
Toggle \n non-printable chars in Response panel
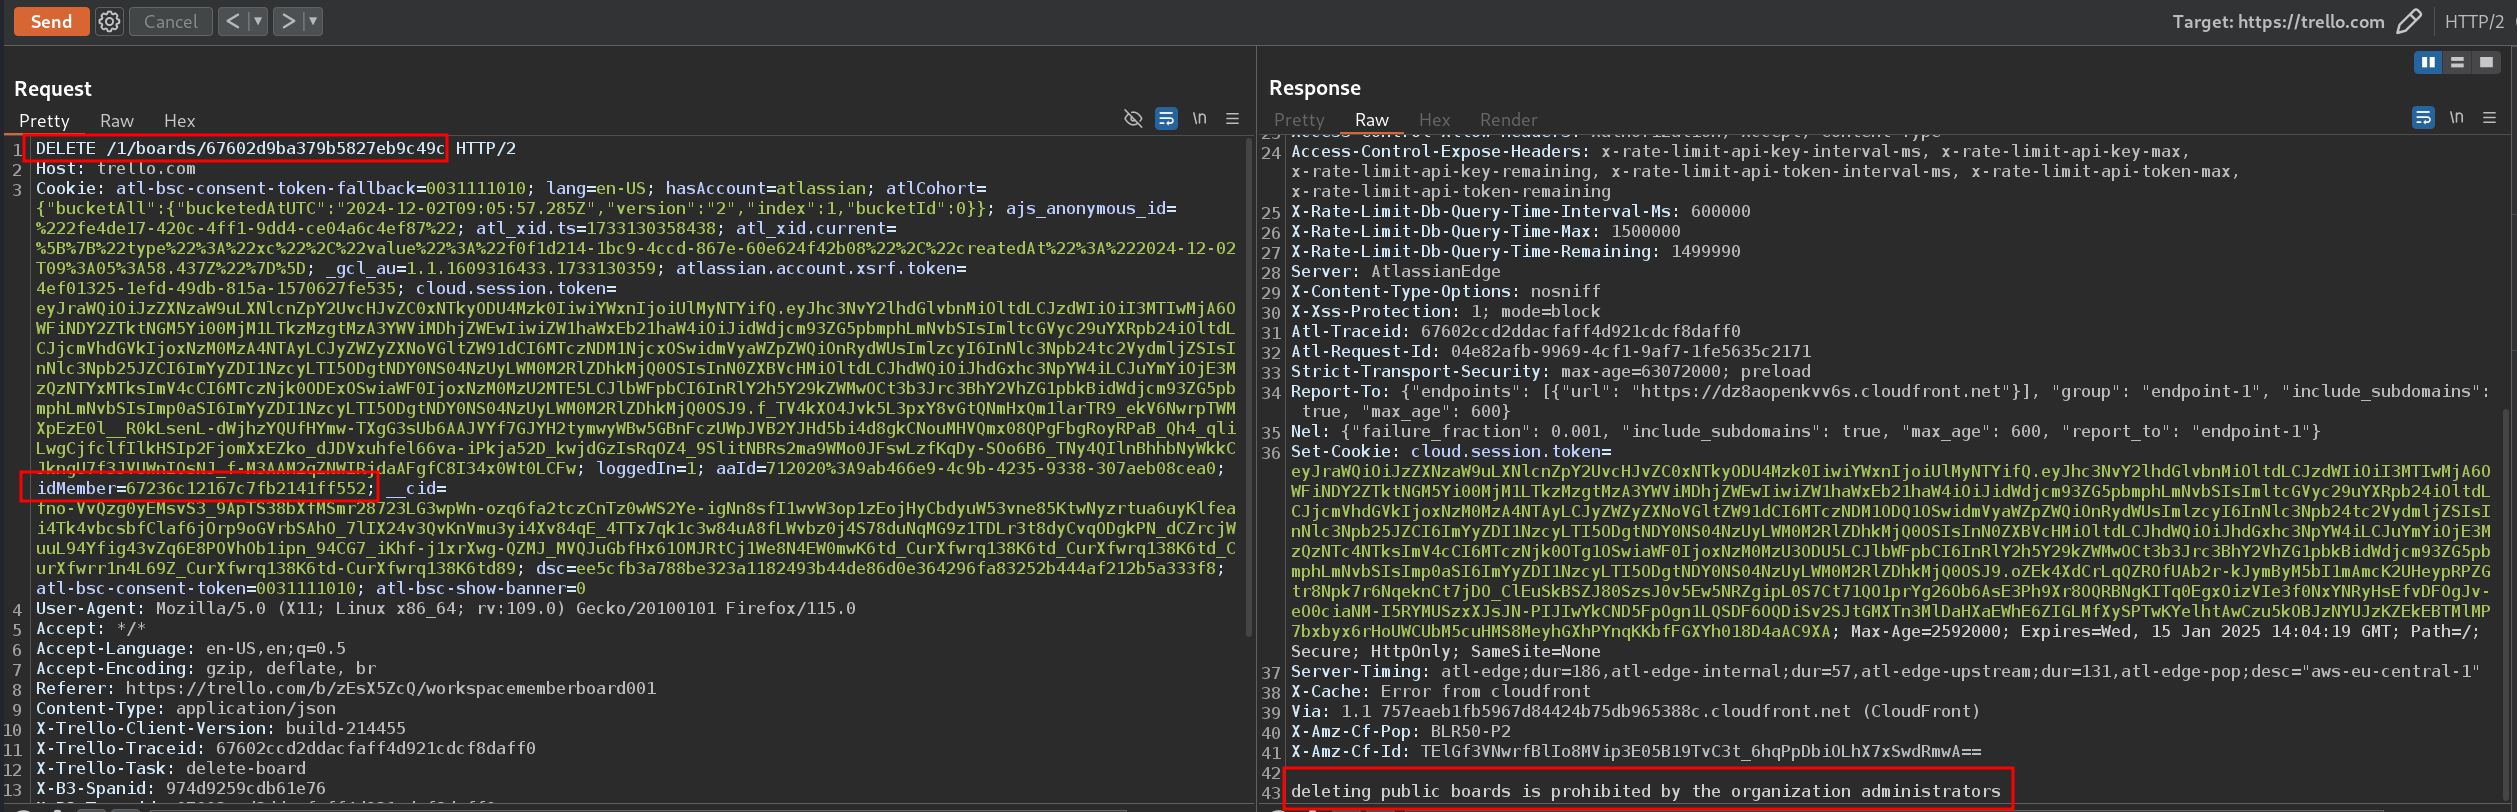click(x=2456, y=118)
